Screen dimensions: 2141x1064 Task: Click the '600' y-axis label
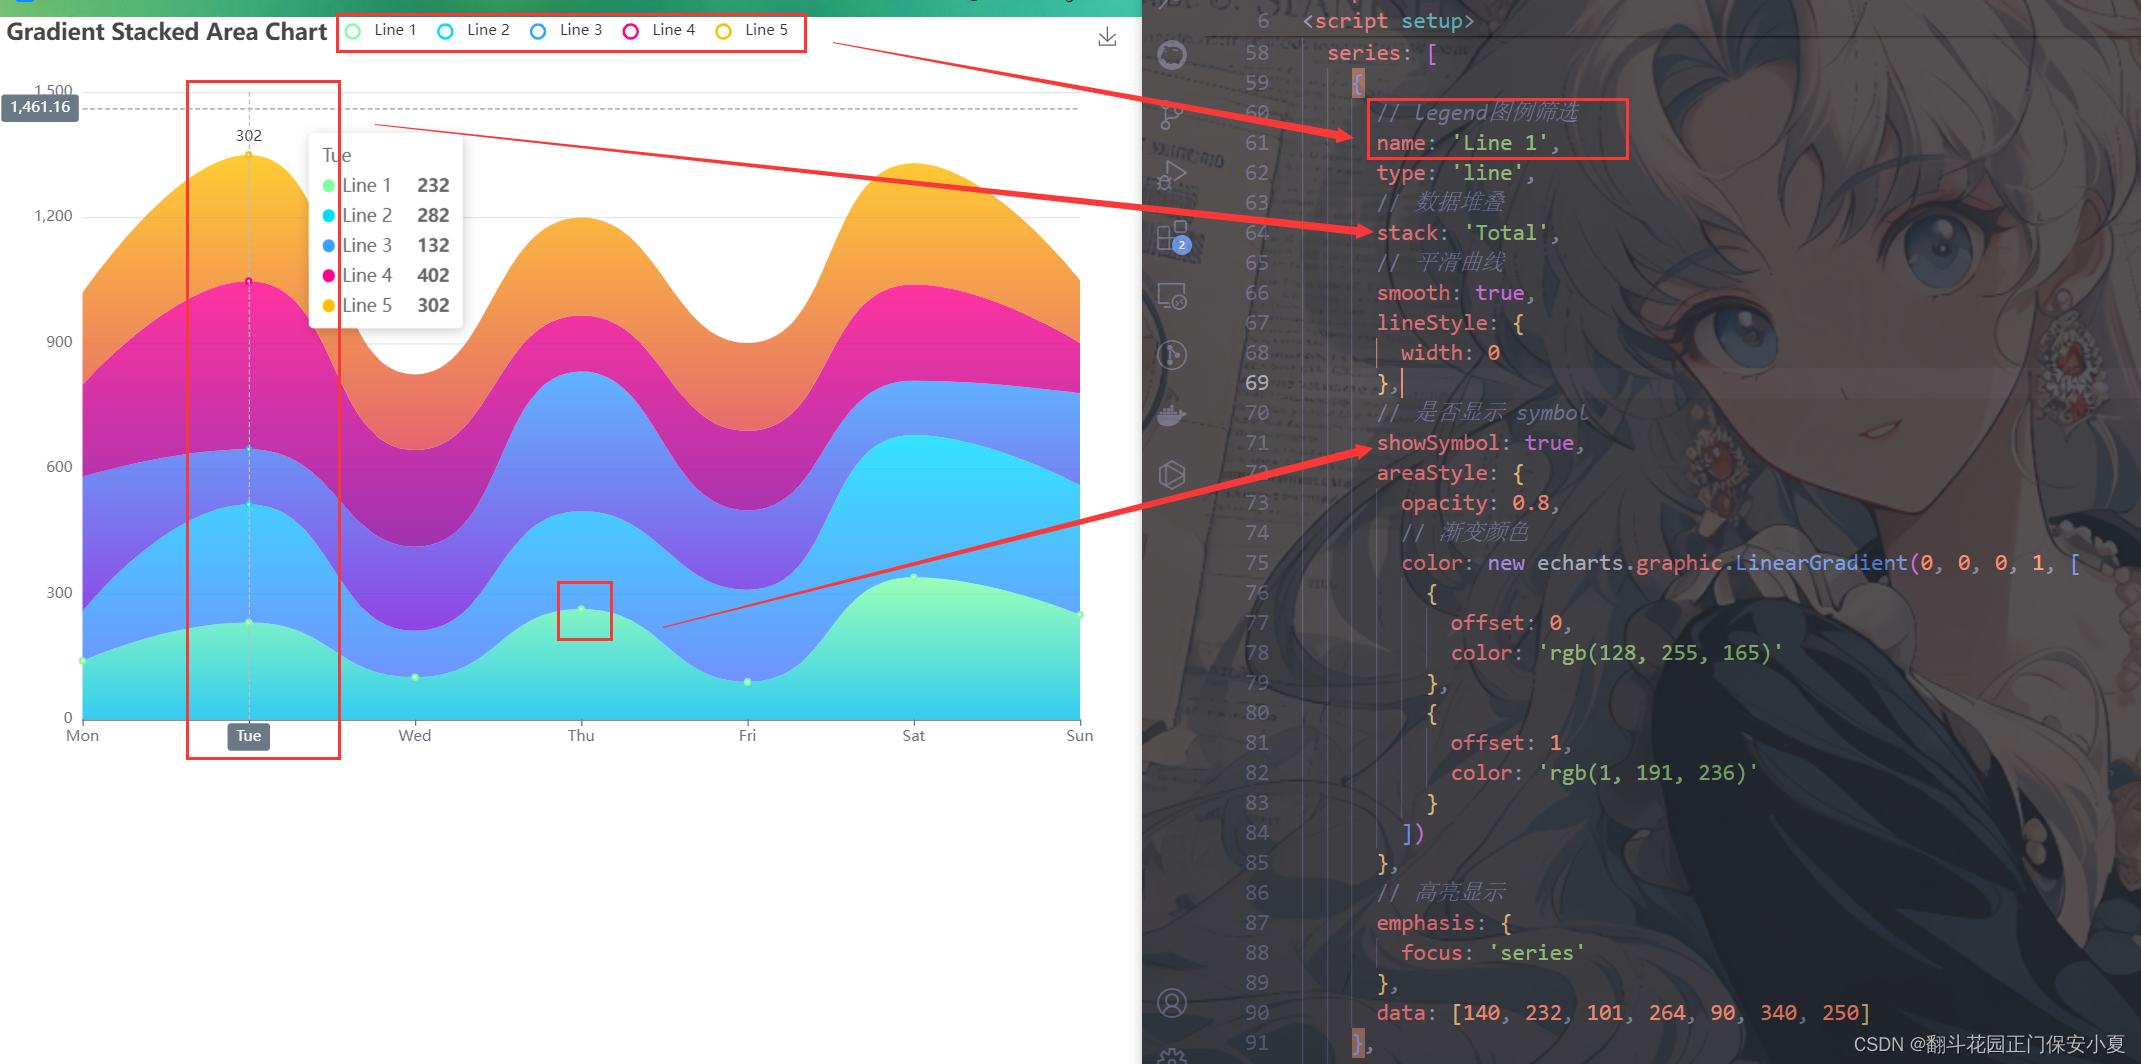coord(59,467)
